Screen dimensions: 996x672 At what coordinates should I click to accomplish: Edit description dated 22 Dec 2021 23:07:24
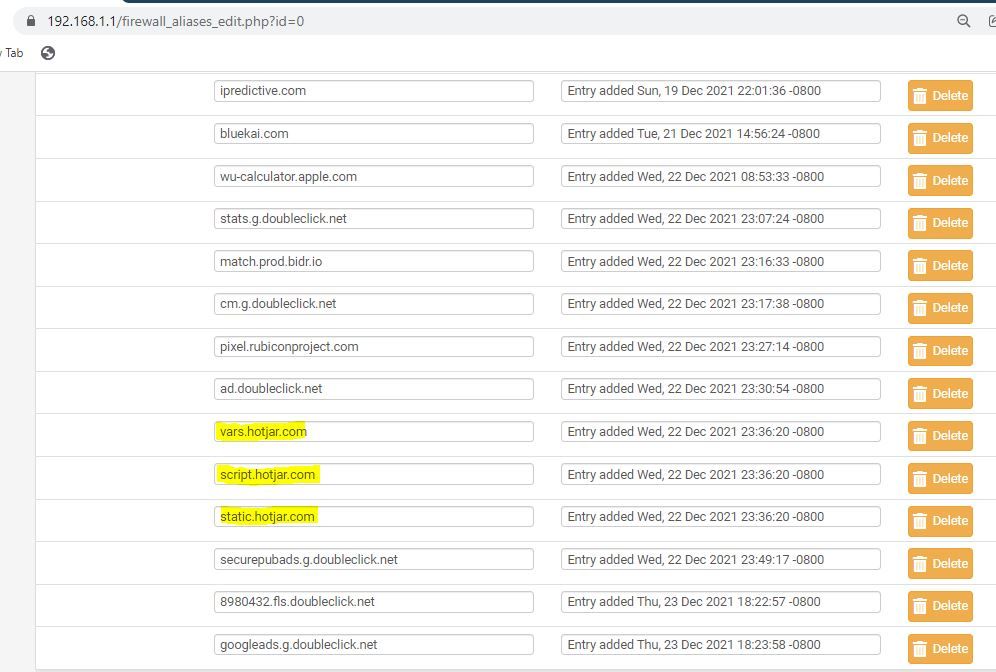(x=721, y=218)
